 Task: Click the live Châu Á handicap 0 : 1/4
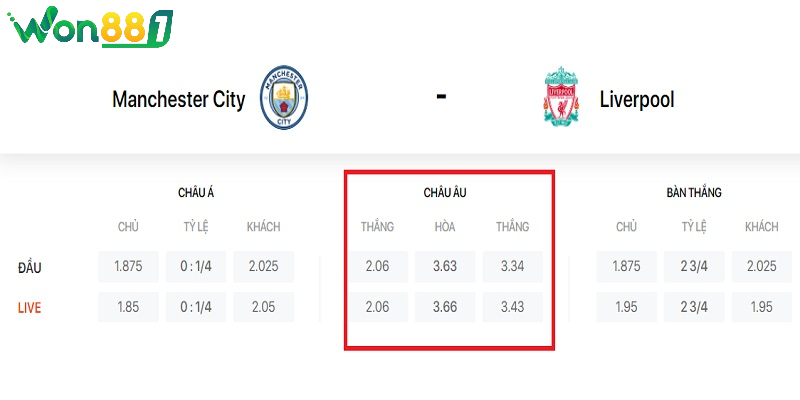click(x=196, y=307)
